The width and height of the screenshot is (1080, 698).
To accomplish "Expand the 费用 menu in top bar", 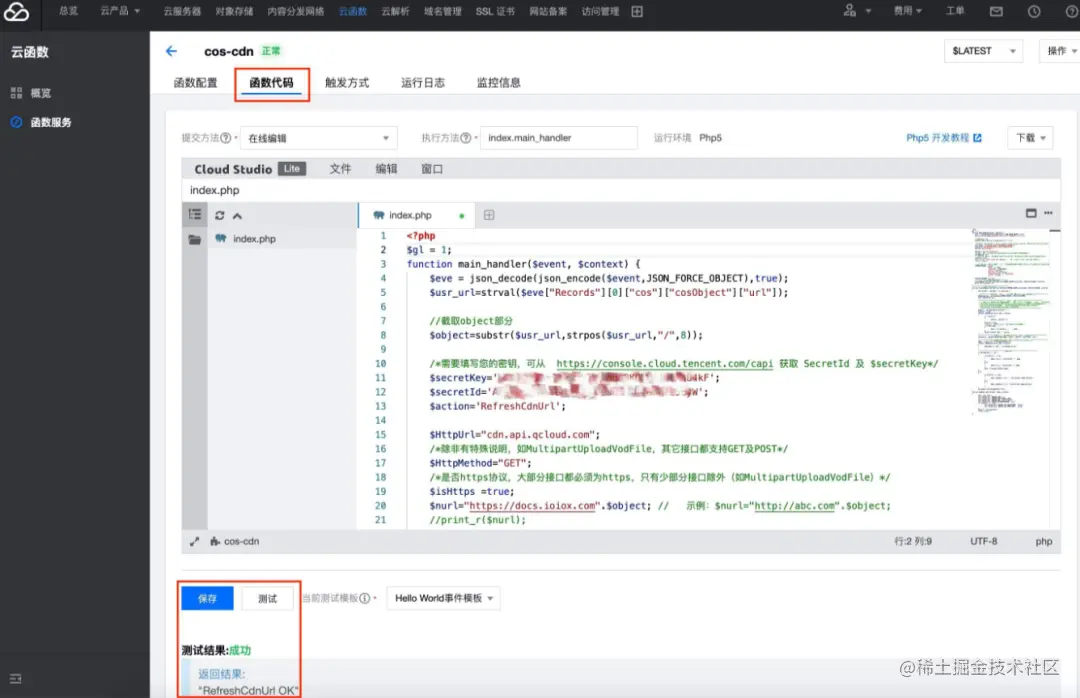I will click(x=907, y=11).
